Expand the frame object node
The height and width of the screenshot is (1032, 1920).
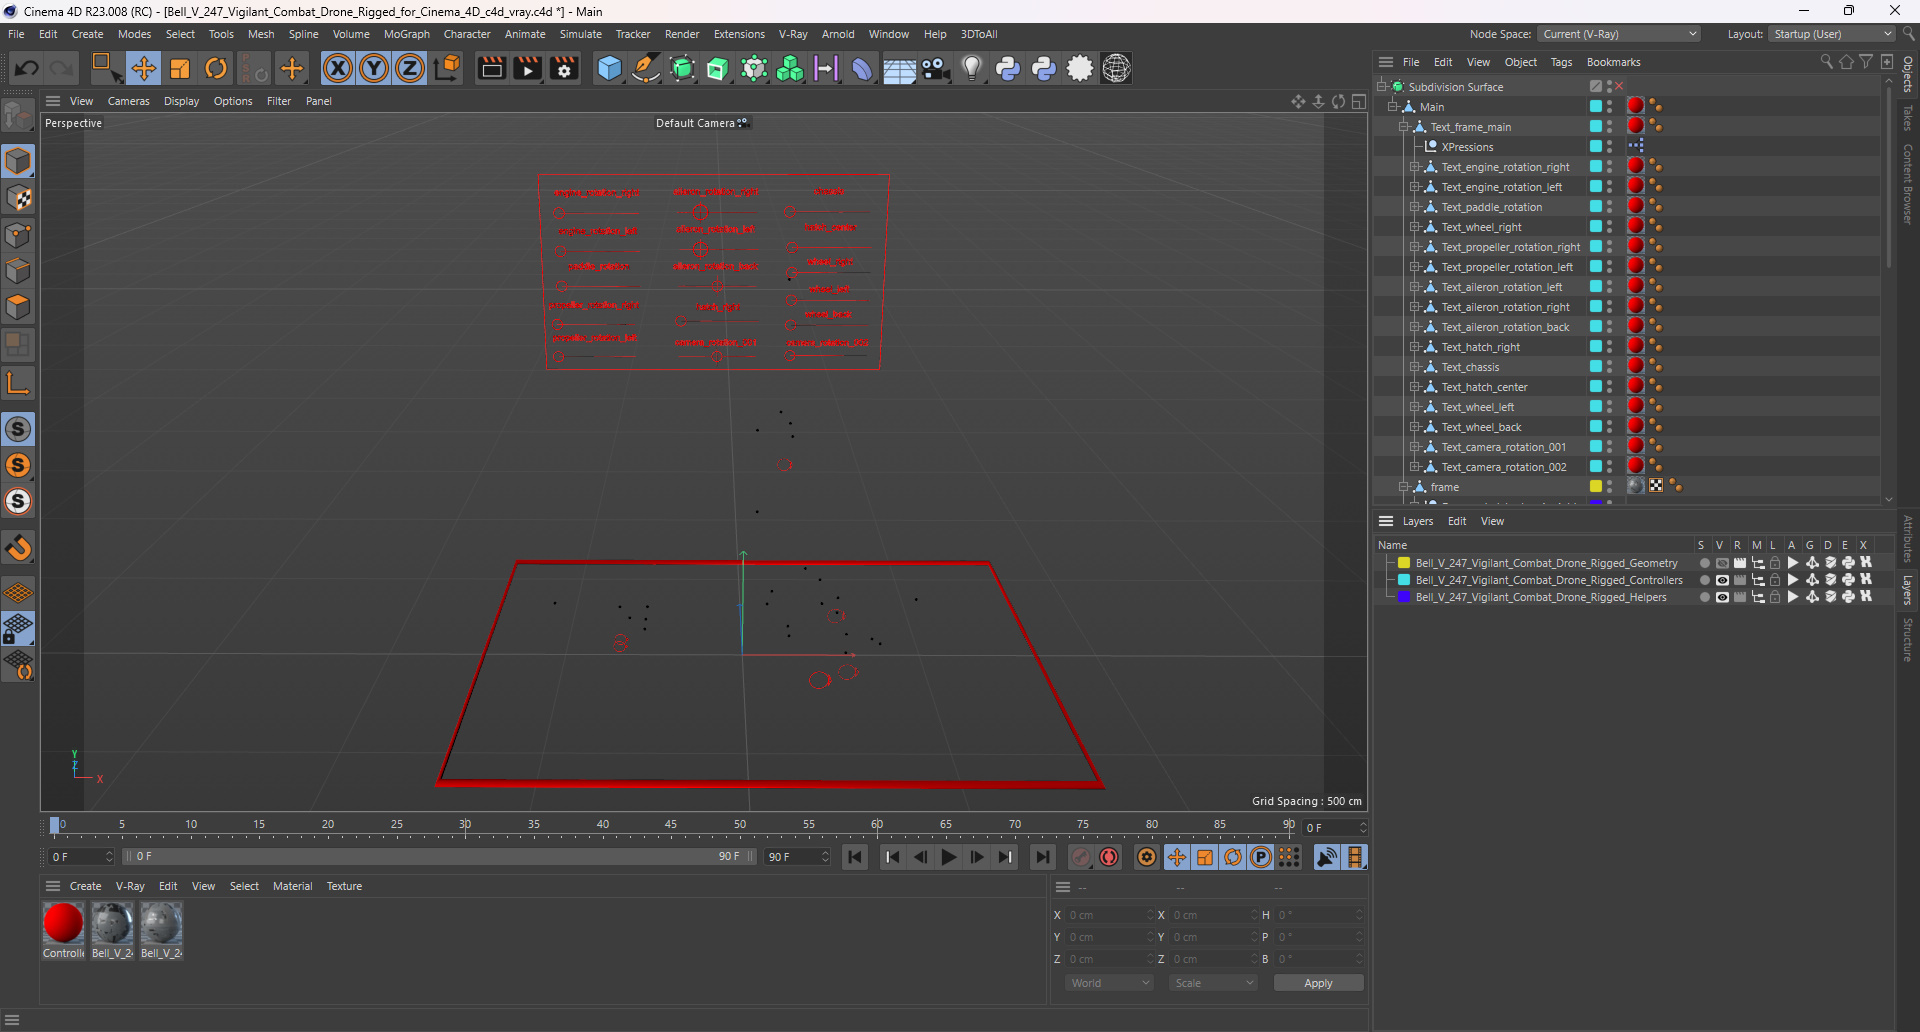(x=1403, y=487)
